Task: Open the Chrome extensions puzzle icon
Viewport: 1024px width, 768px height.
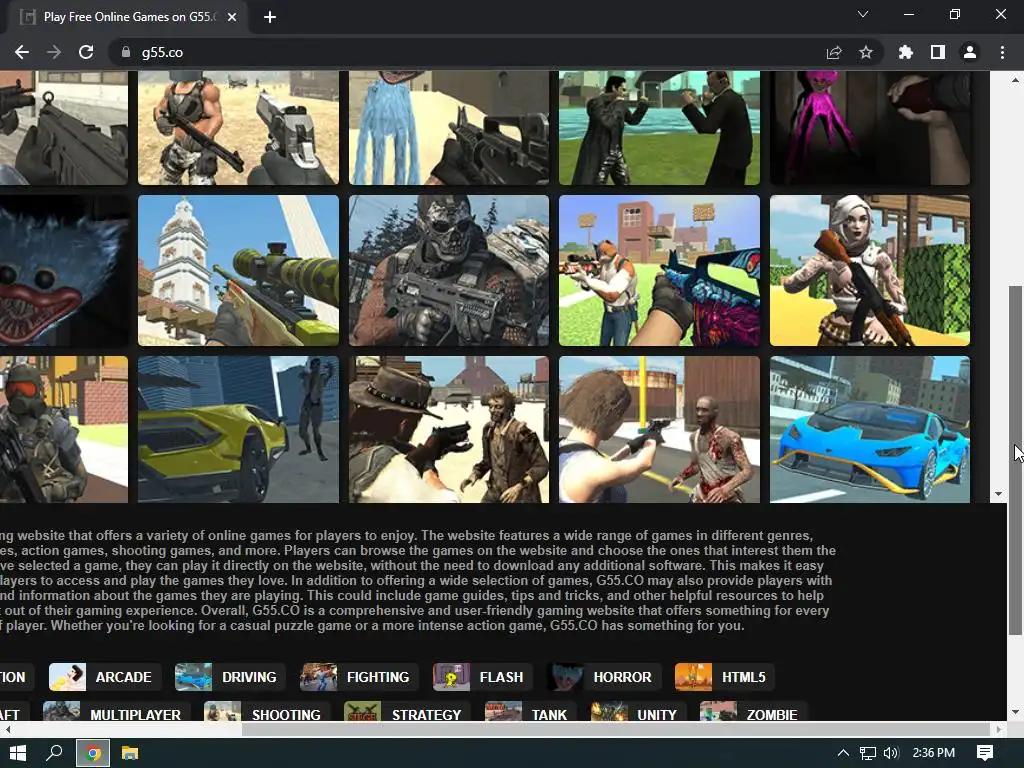Action: [906, 52]
